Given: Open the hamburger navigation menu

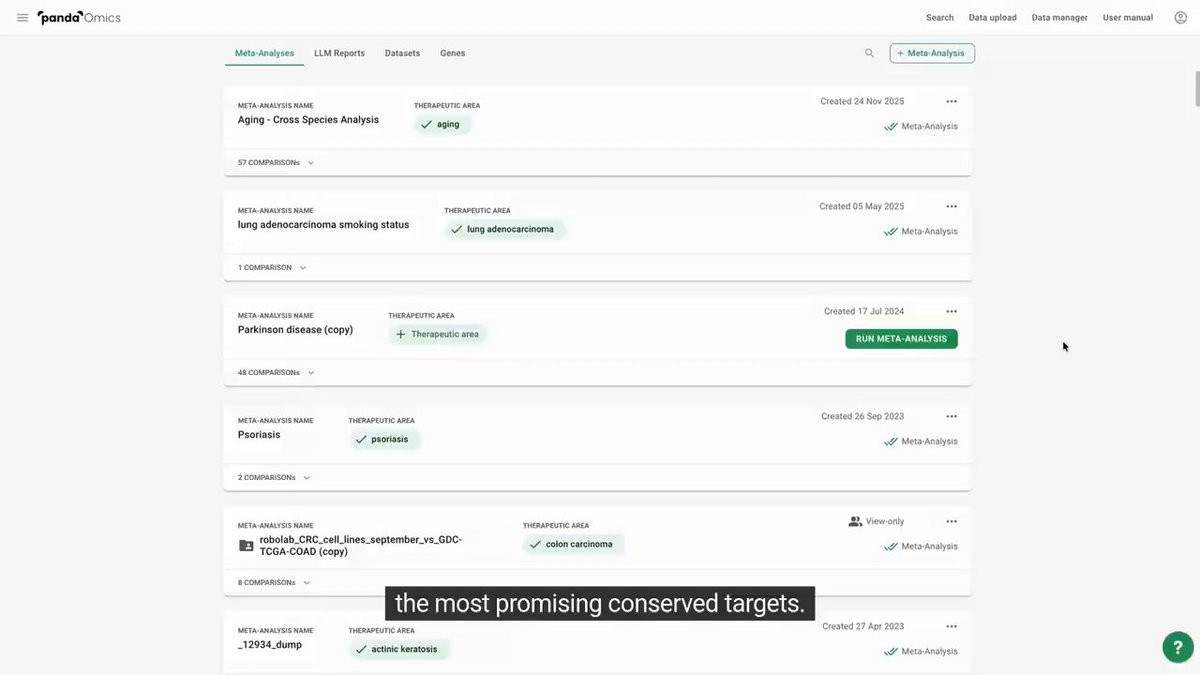Looking at the screenshot, I should [x=22, y=18].
